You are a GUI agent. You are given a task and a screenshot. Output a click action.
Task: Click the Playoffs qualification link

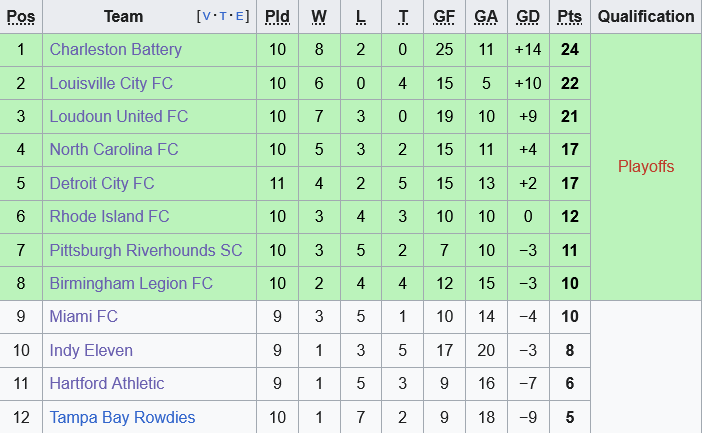tap(646, 166)
